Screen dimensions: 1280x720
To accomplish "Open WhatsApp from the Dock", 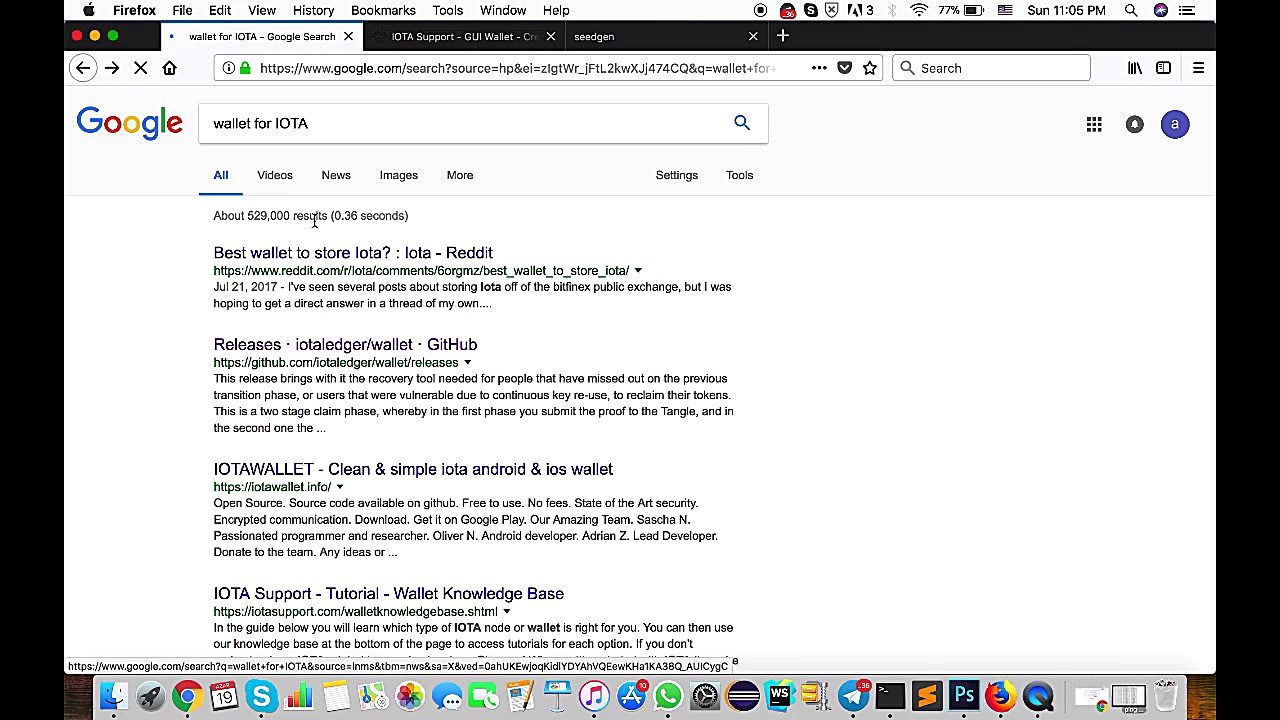I will point(668,696).
